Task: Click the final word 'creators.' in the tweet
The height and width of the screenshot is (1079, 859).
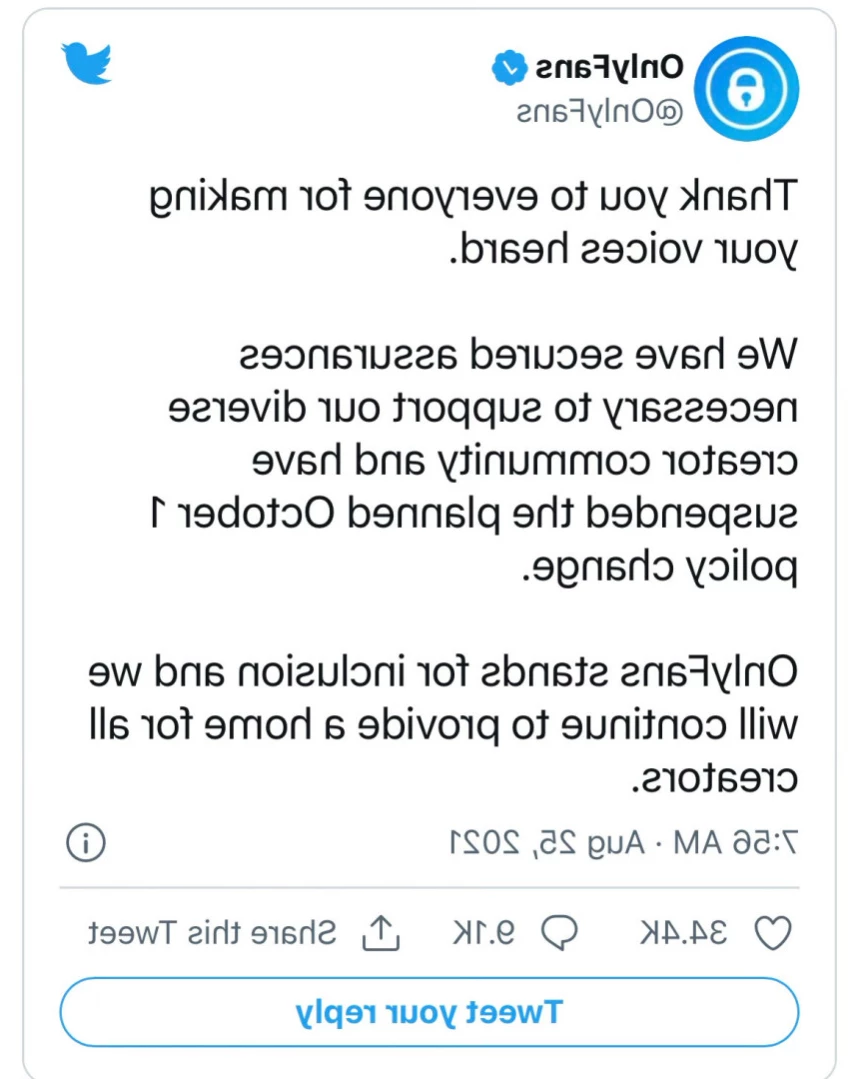Action: pyautogui.click(x=714, y=779)
